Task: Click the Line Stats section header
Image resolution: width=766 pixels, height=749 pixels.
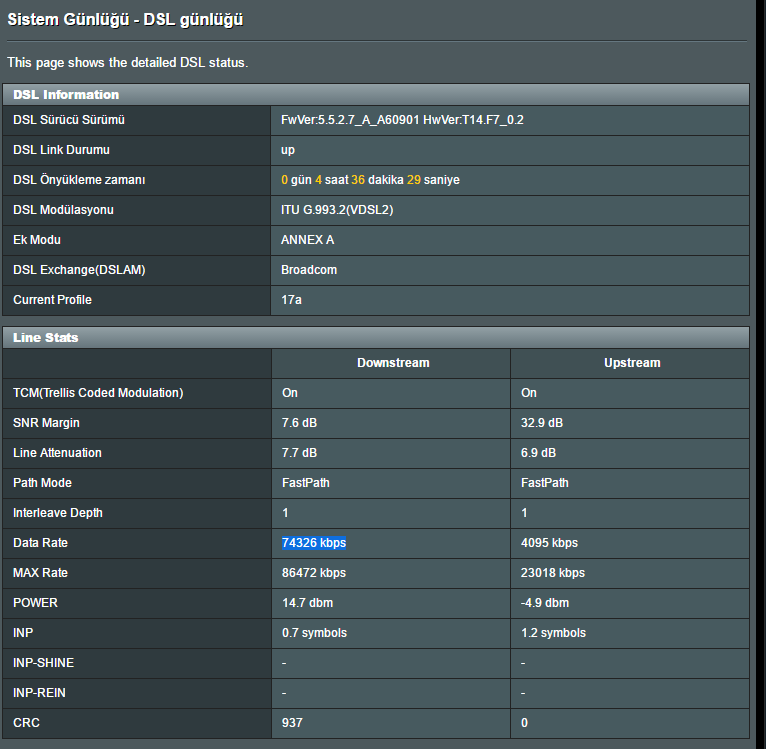Action: [x=376, y=337]
